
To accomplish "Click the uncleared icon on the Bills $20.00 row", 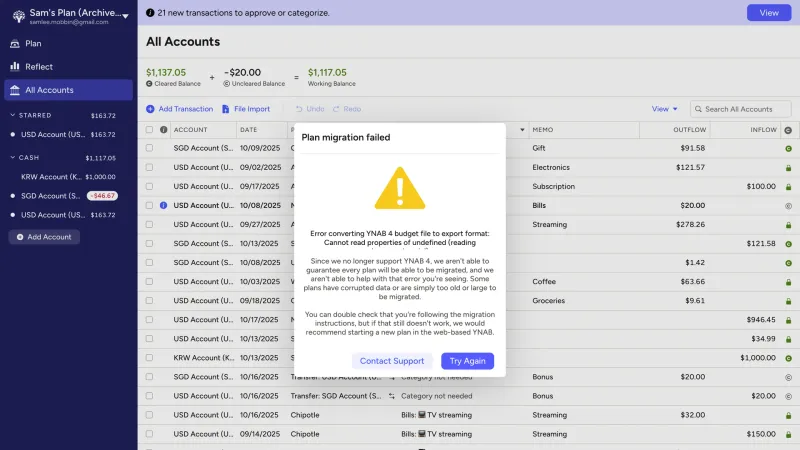I will pos(788,206).
